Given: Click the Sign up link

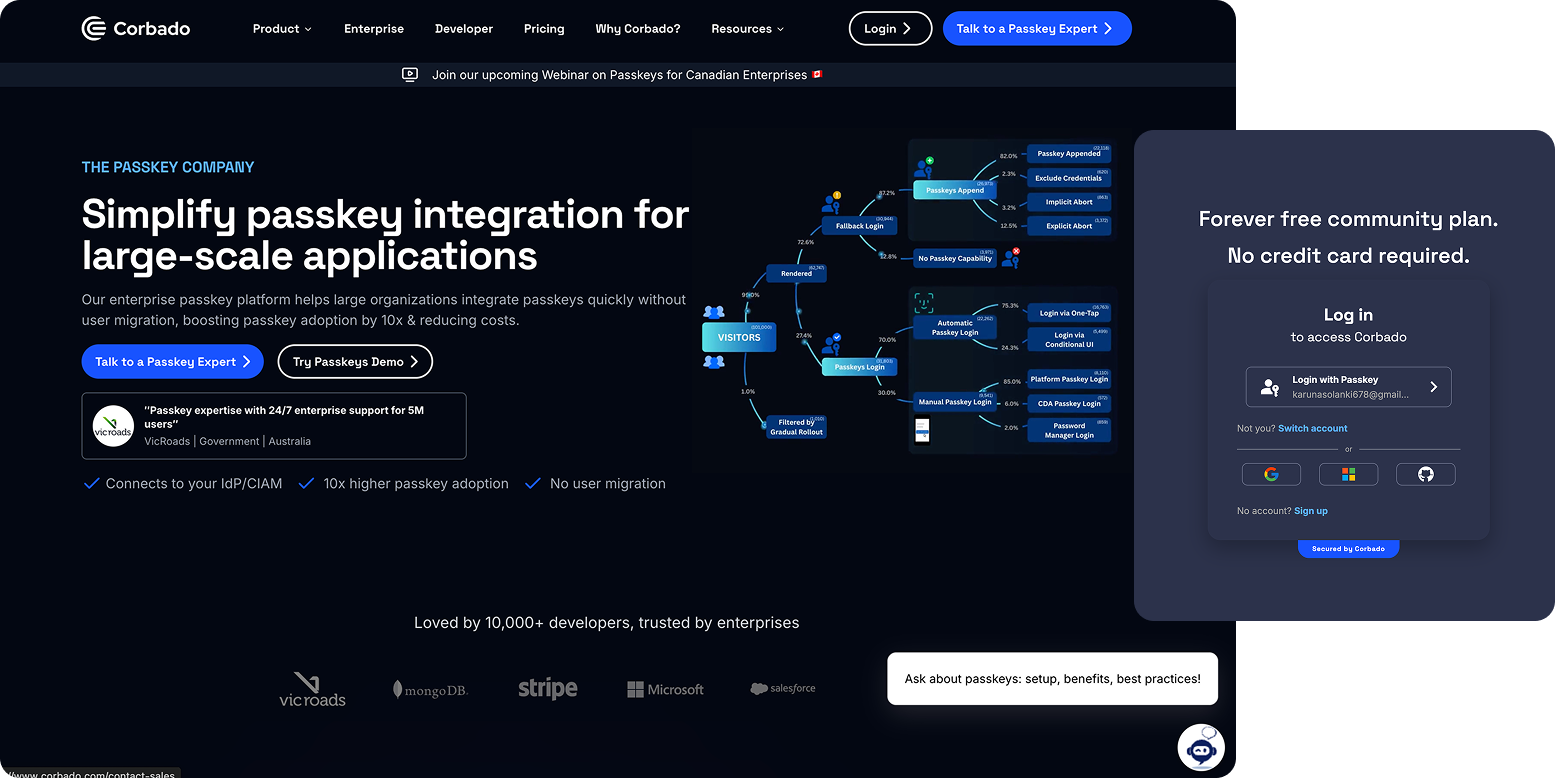Looking at the screenshot, I should click(x=1311, y=511).
